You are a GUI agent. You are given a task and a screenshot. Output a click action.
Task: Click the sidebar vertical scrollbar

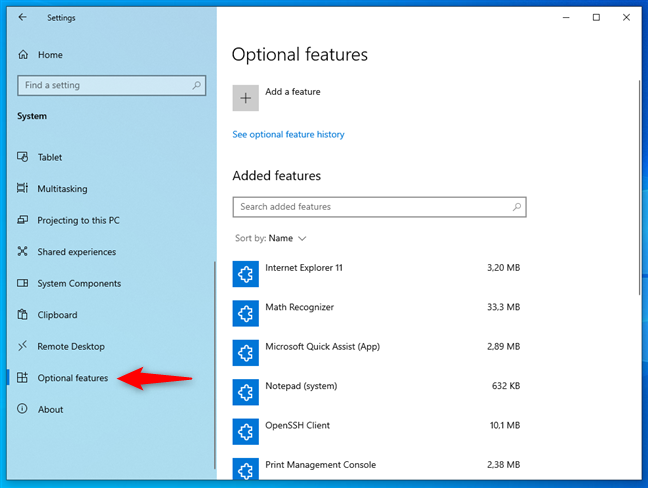214,365
